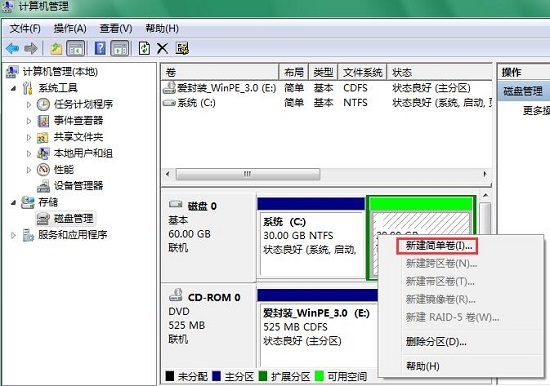
Task: Choose 删除分区(D)... in context menu
Action: [436, 341]
